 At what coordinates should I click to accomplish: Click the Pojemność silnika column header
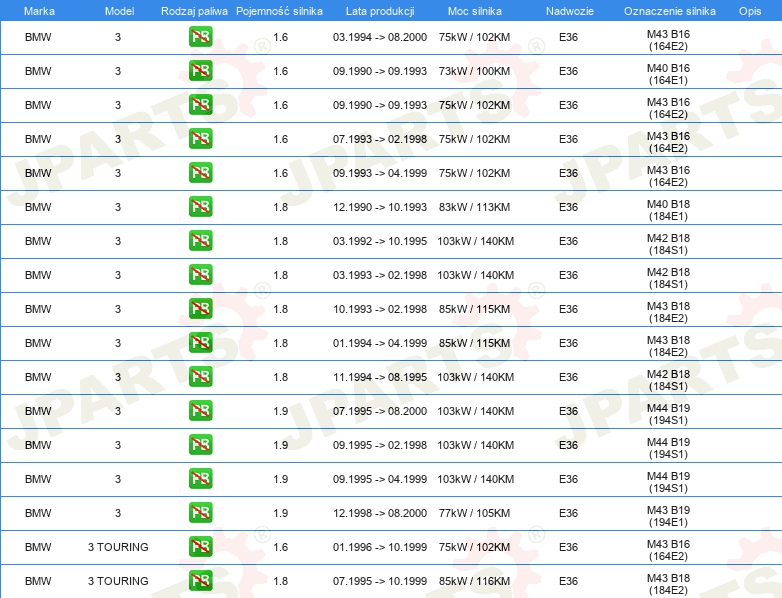click(279, 11)
